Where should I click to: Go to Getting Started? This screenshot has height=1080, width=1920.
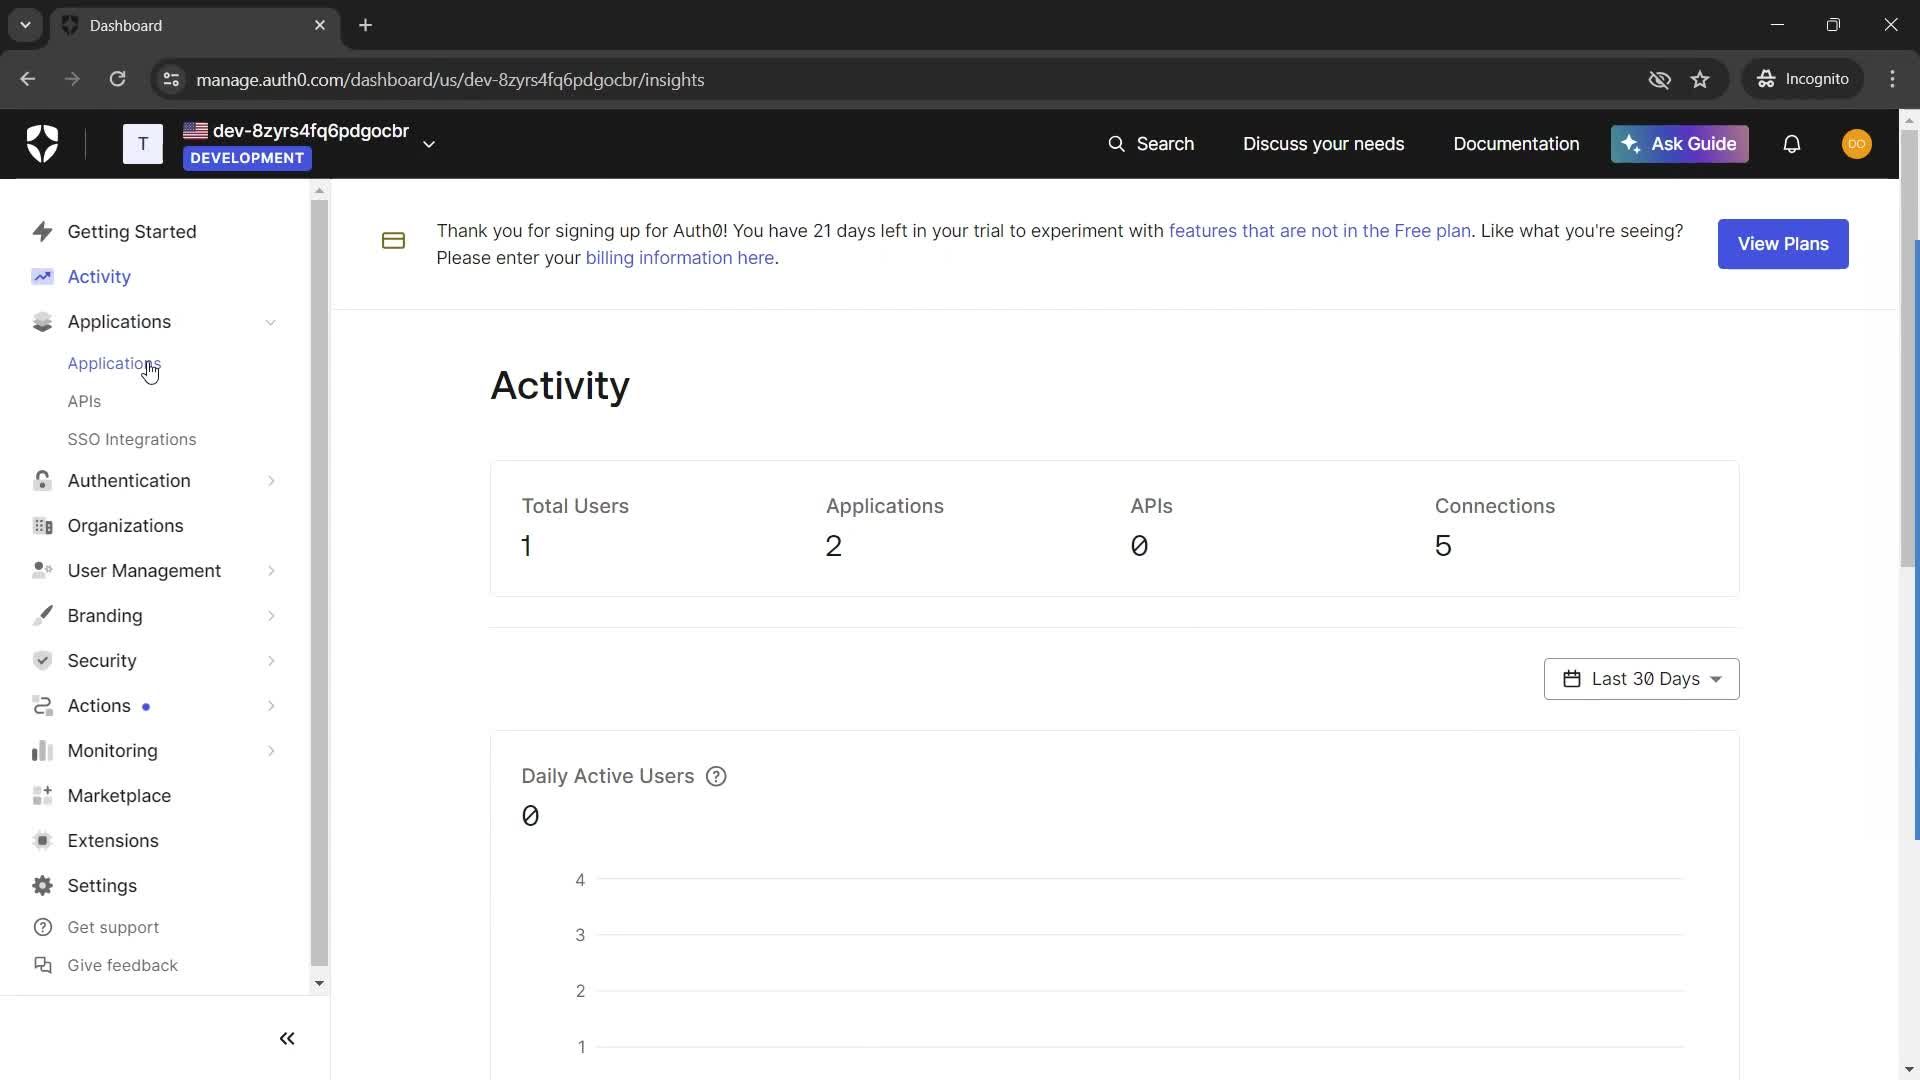pyautogui.click(x=131, y=232)
